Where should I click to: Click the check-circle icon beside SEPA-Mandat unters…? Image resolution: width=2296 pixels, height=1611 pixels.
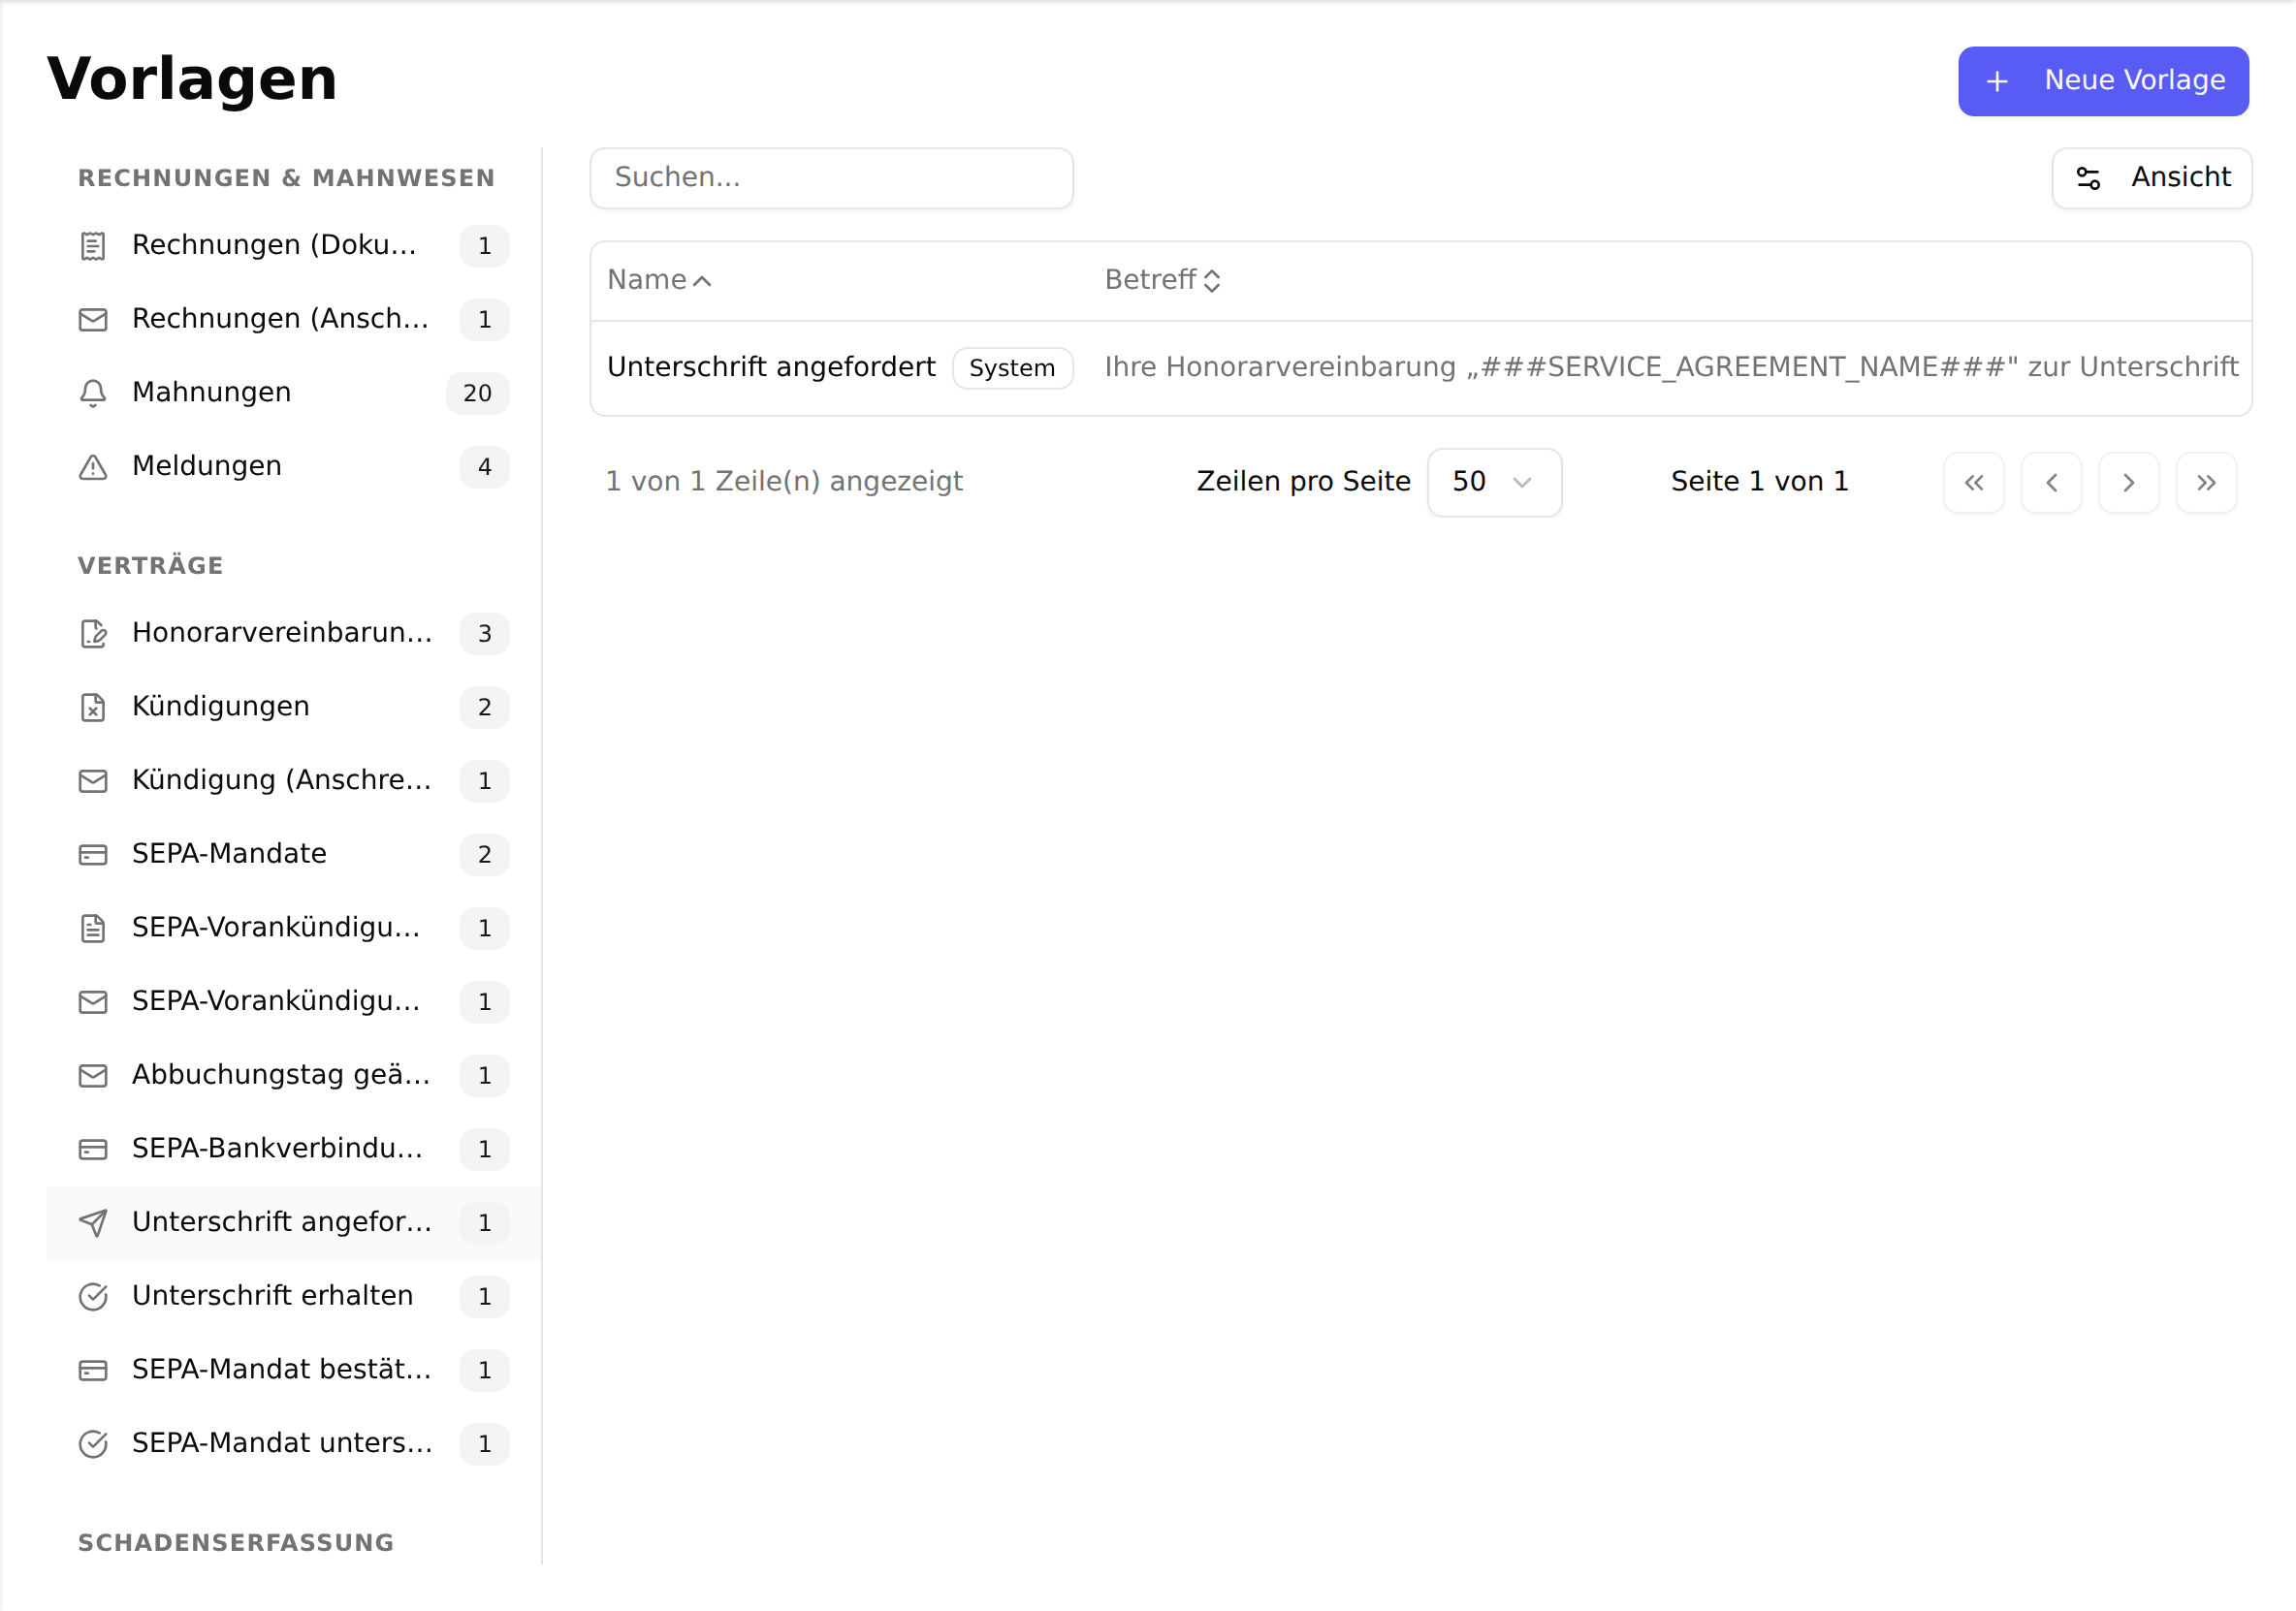93,1444
